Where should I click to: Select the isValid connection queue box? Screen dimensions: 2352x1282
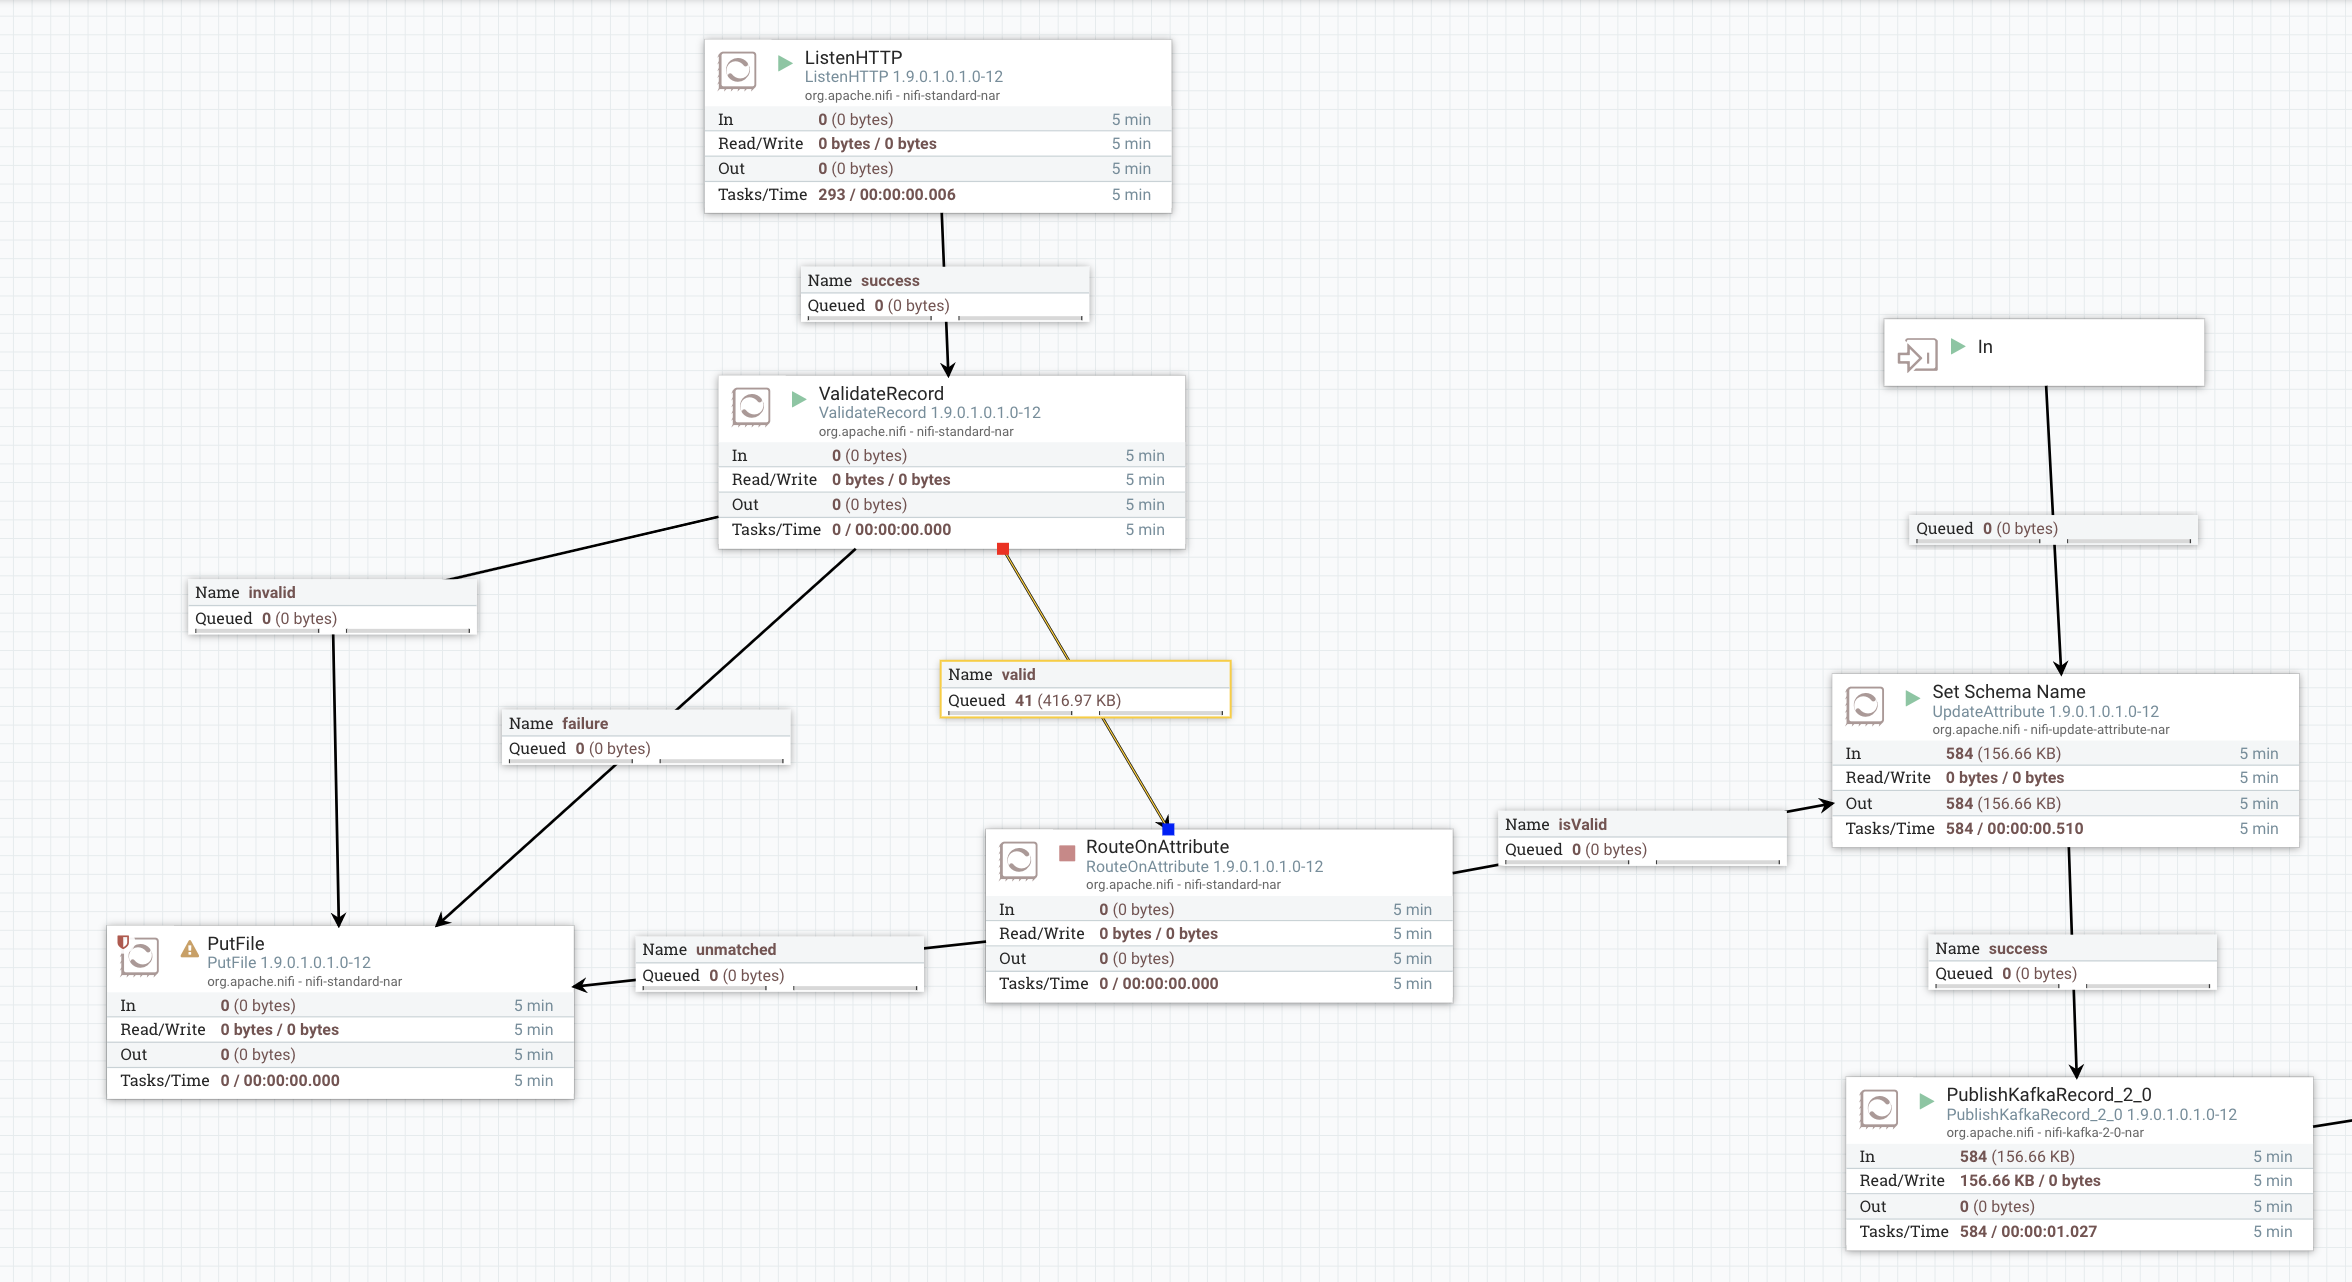(1642, 837)
